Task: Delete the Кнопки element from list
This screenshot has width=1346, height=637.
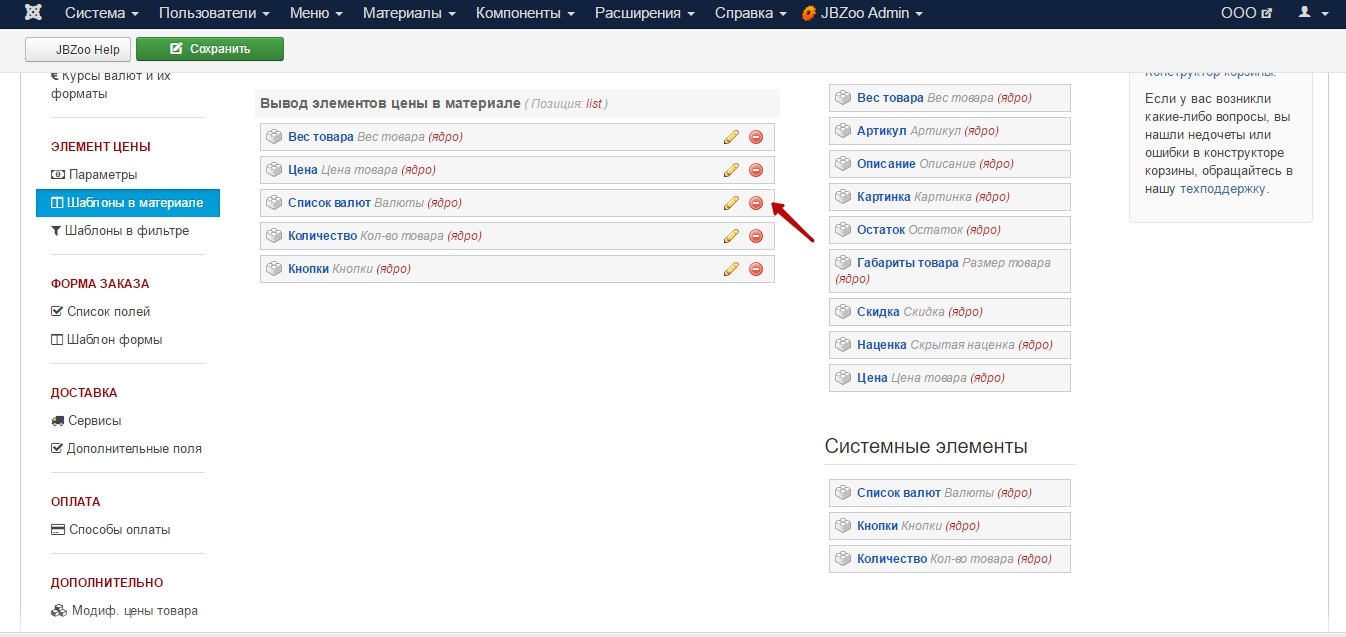Action: pyautogui.click(x=756, y=269)
